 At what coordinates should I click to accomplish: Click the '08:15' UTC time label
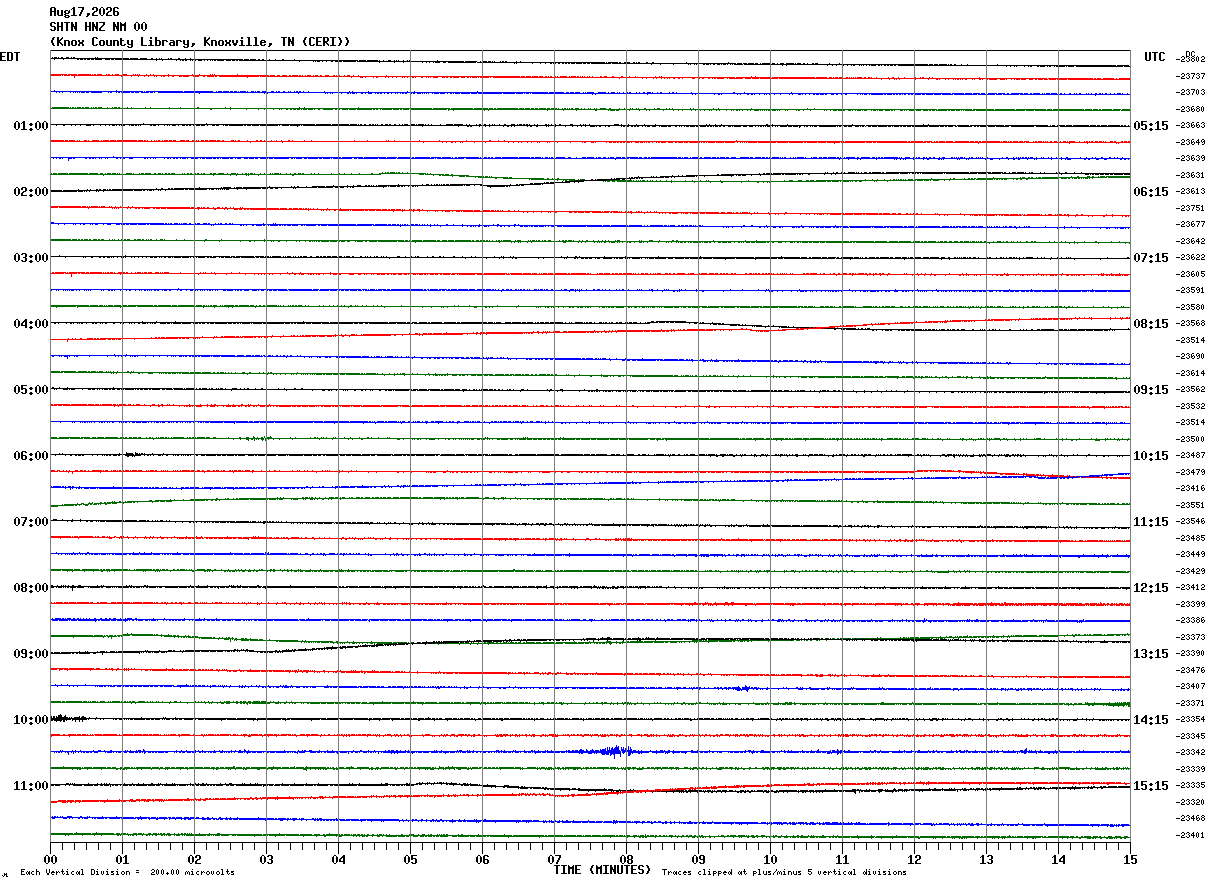click(x=1150, y=324)
